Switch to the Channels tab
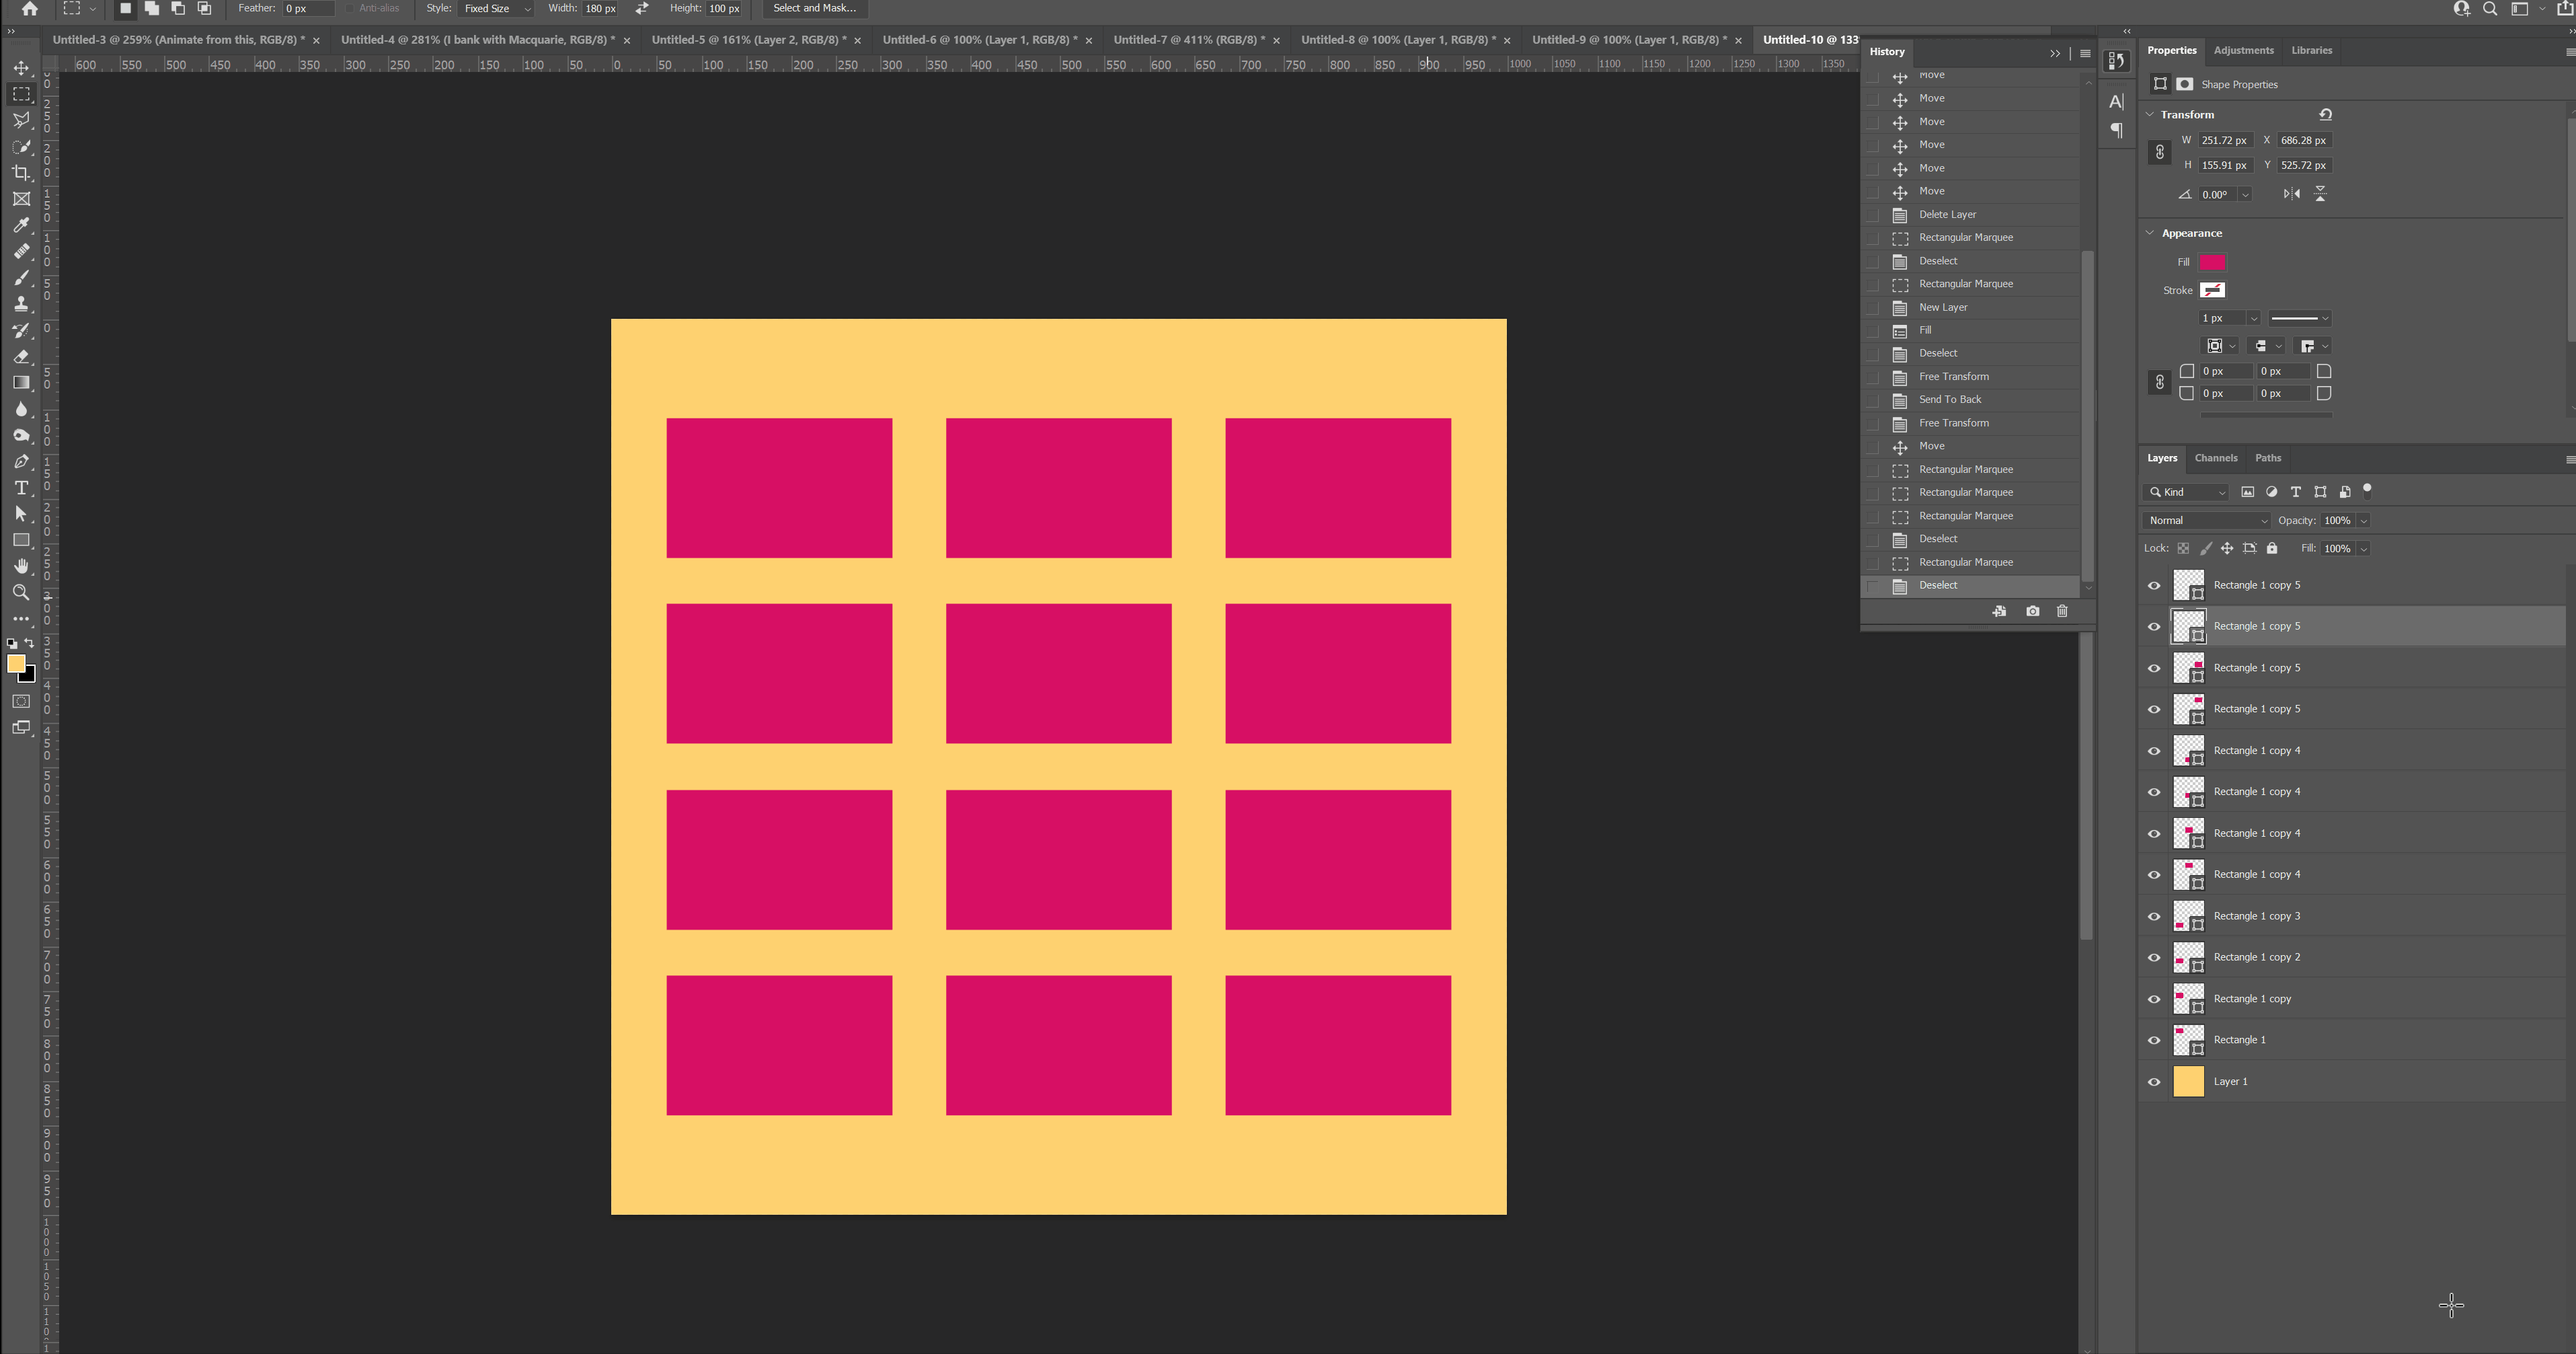Image resolution: width=2576 pixels, height=1354 pixels. pyautogui.click(x=2215, y=458)
